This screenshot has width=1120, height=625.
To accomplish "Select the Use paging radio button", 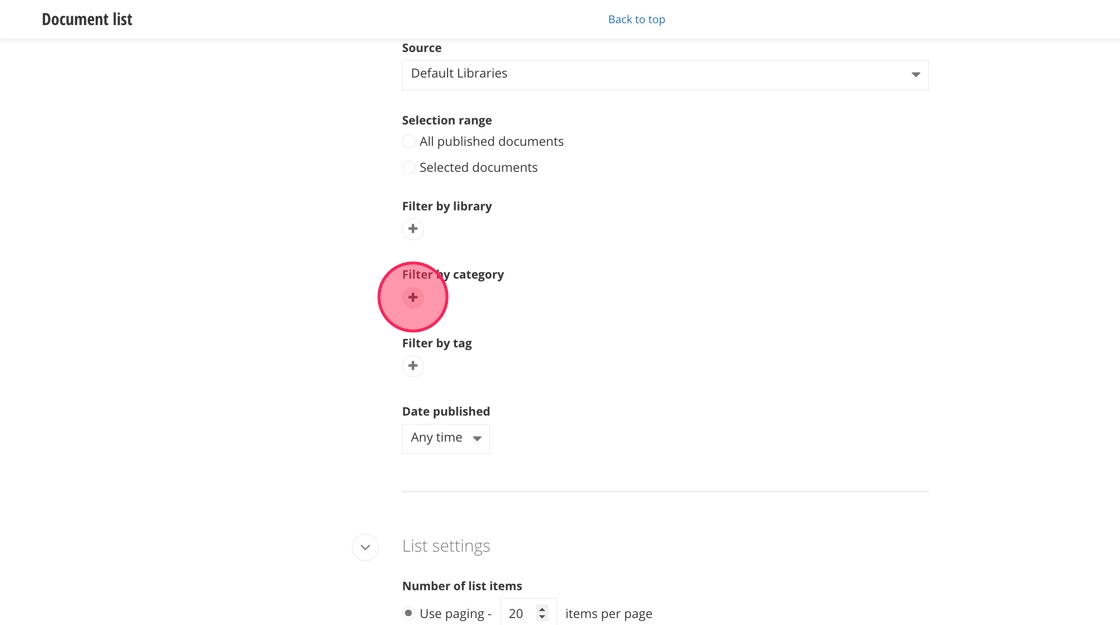I will click(408, 613).
